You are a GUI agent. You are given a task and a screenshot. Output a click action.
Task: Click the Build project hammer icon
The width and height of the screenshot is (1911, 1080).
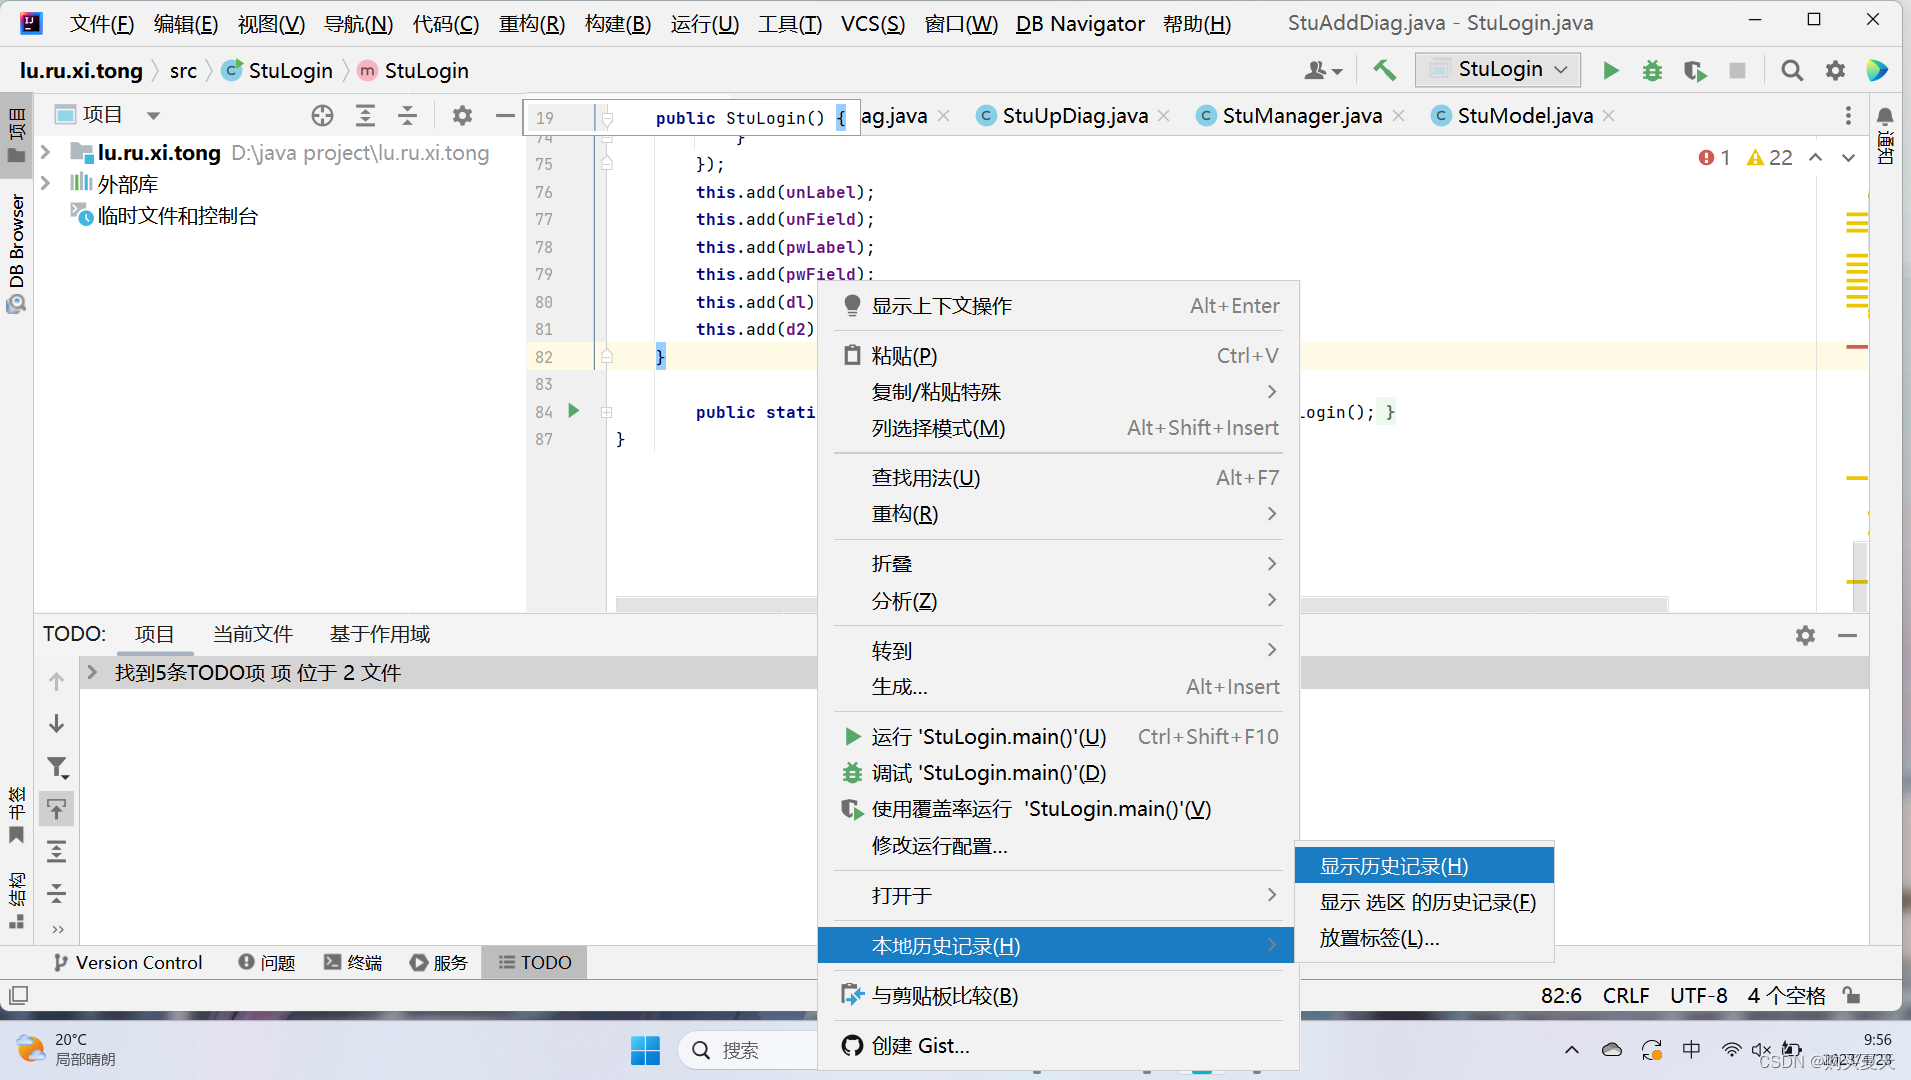1384,70
